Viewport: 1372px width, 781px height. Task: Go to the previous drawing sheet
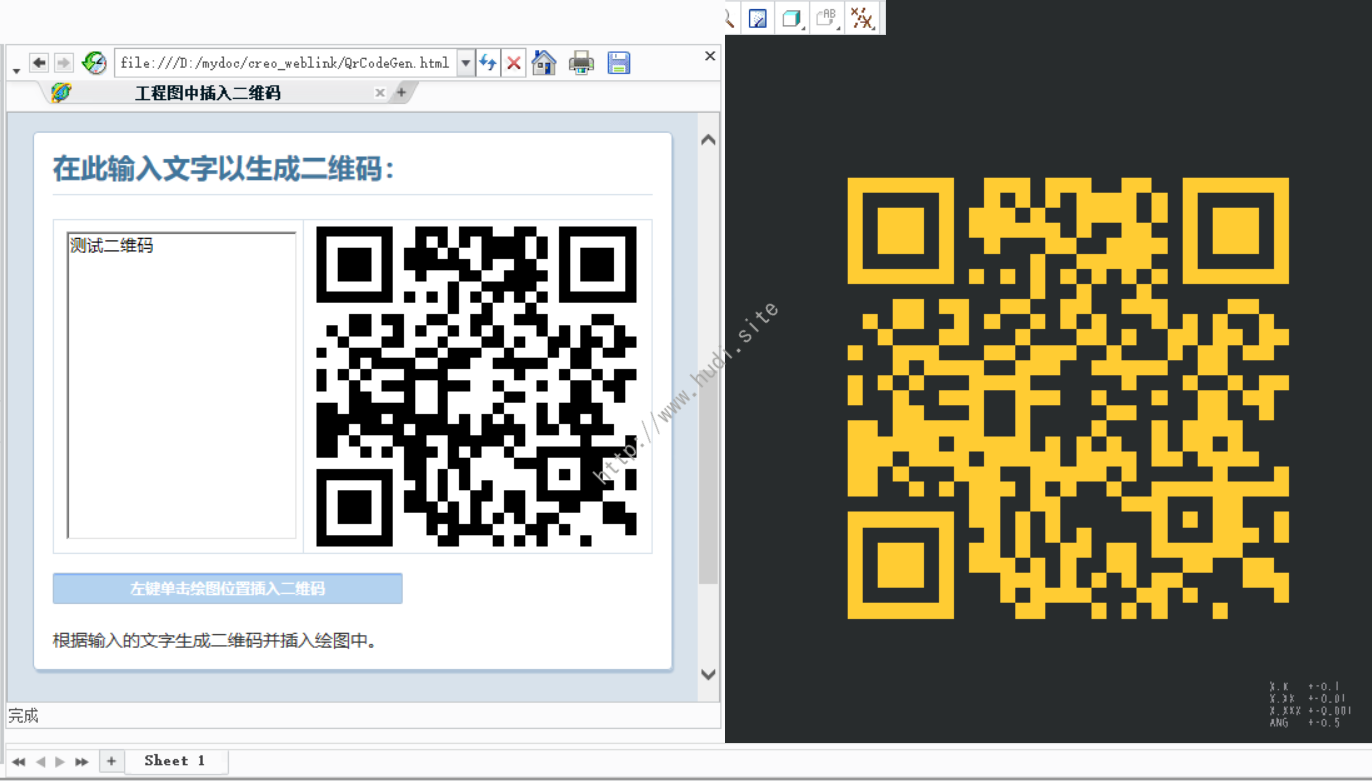[40, 762]
